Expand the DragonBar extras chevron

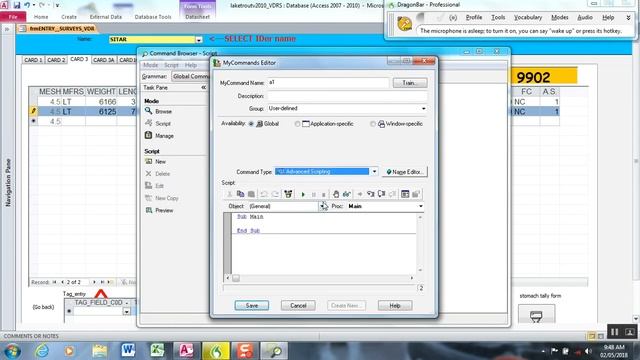628,18
